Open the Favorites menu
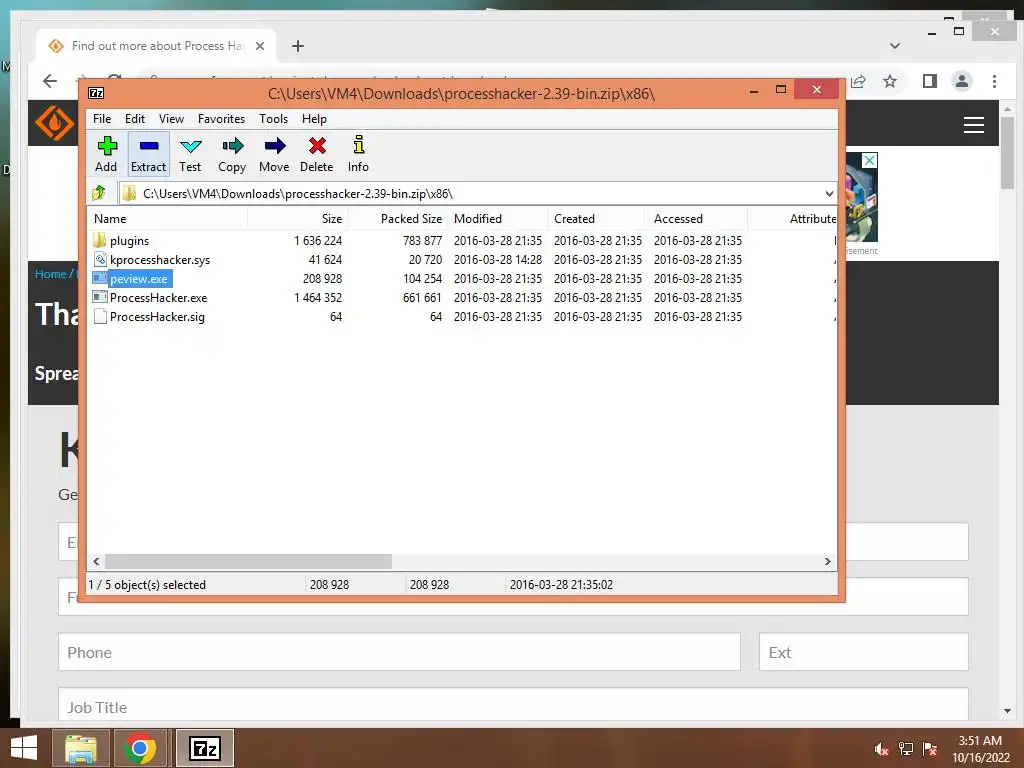Viewport: 1024px width, 768px height. 221,119
